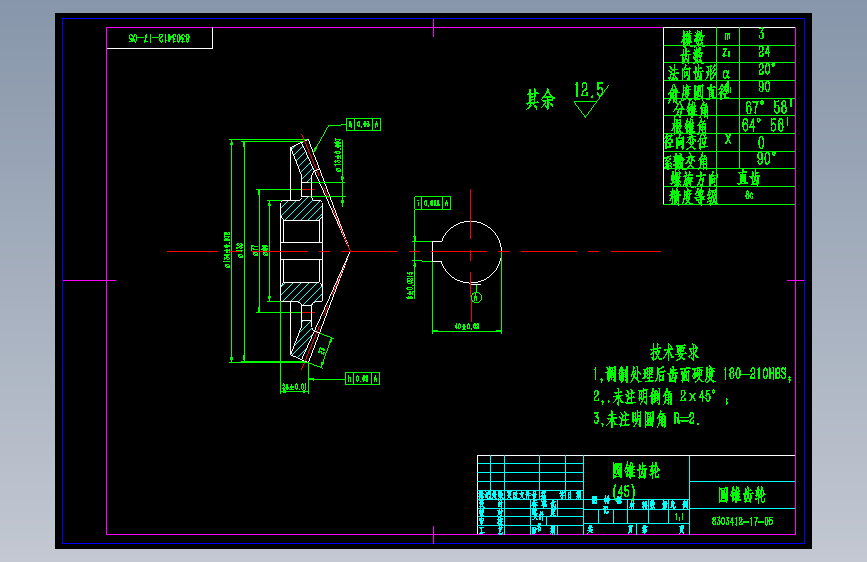Click the 模数 label in the gear table
The image size is (867, 562).
[x=692, y=38]
